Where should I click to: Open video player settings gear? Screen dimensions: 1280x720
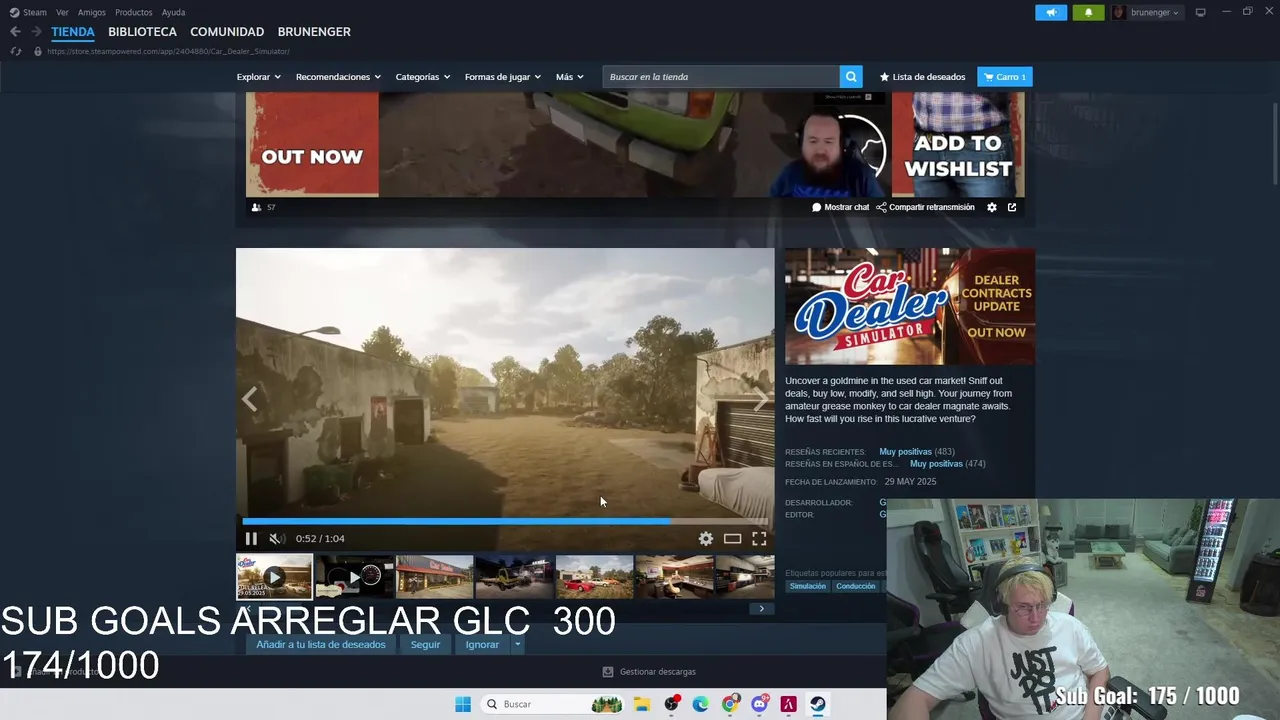coord(706,539)
